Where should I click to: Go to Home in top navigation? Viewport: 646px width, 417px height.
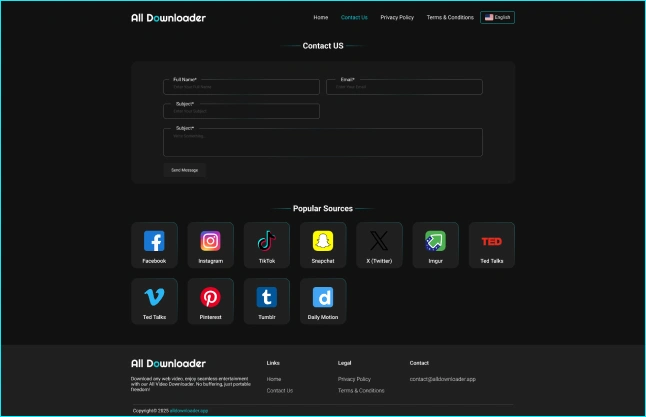point(320,17)
